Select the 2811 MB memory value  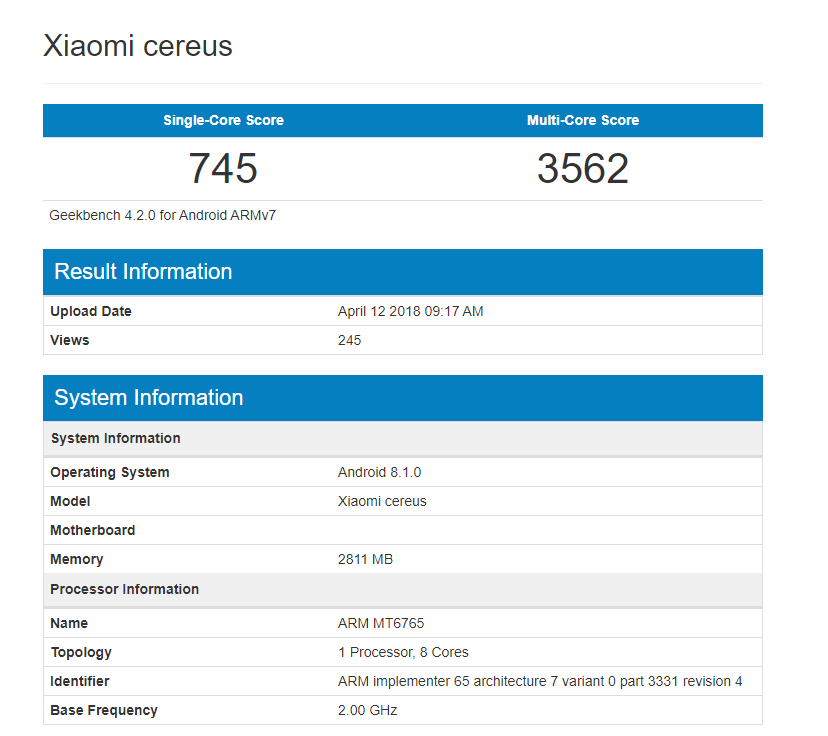click(365, 560)
